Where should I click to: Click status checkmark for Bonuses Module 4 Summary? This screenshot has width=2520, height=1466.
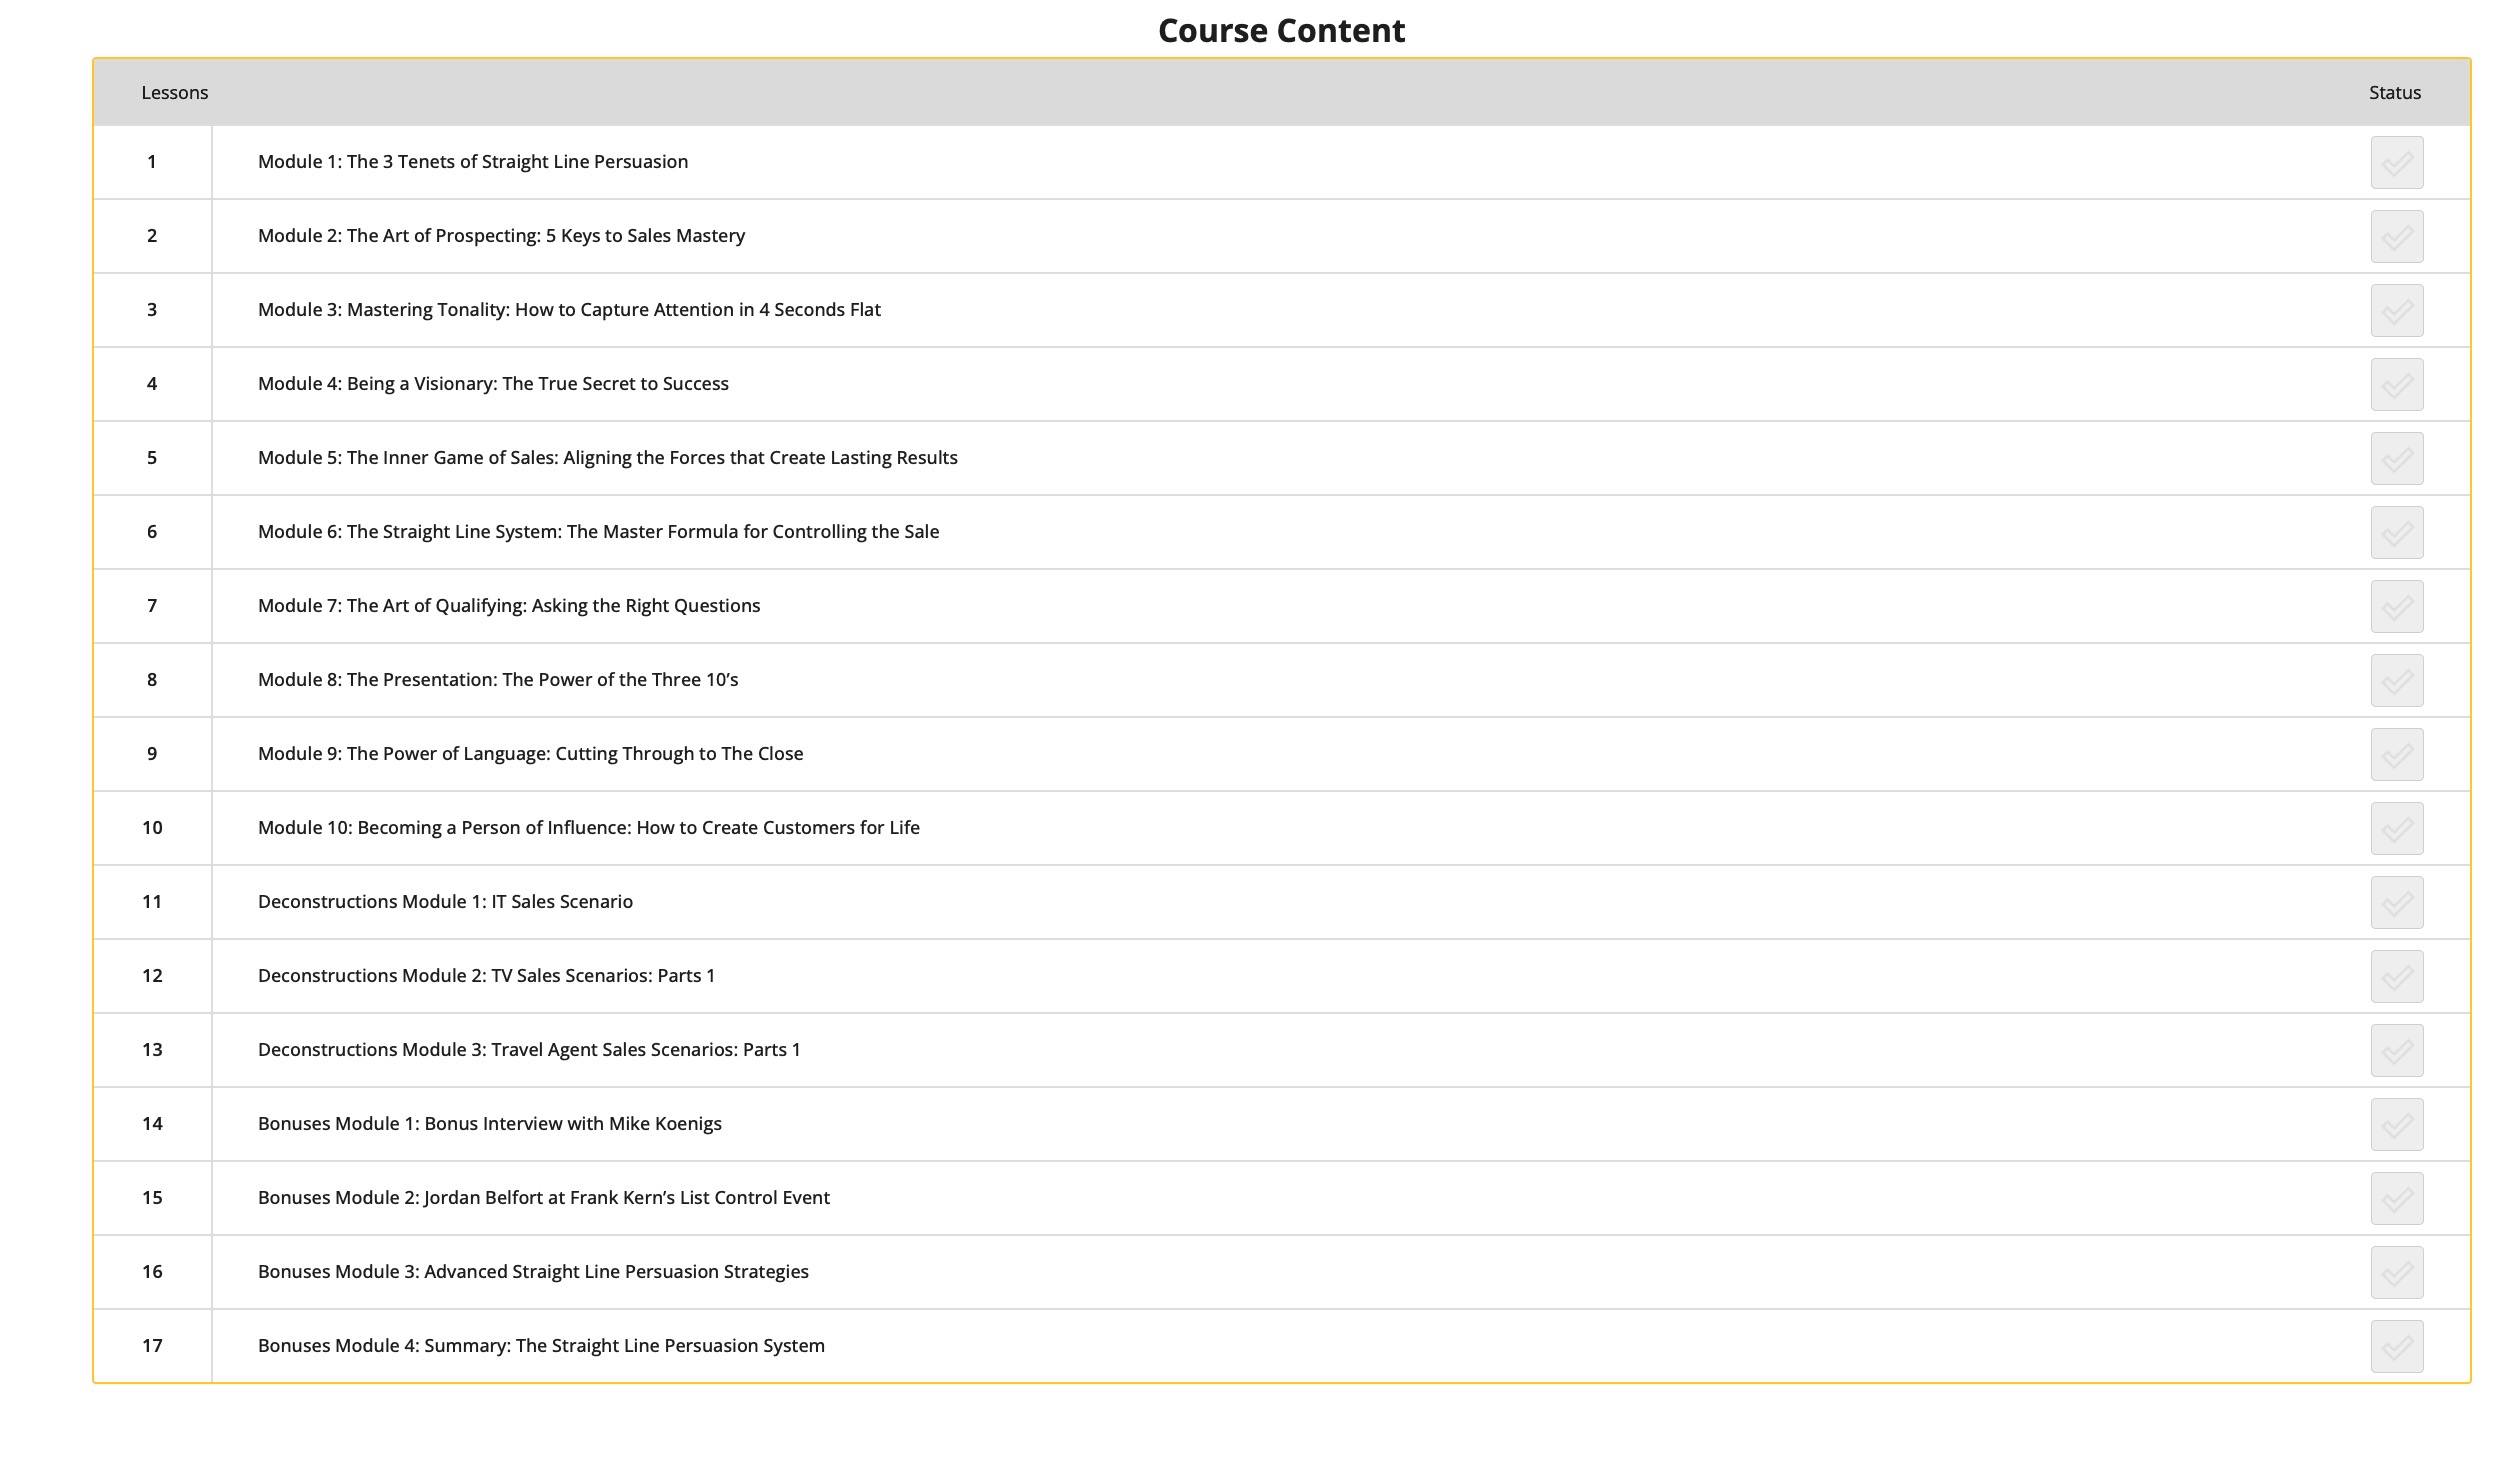click(2397, 1346)
